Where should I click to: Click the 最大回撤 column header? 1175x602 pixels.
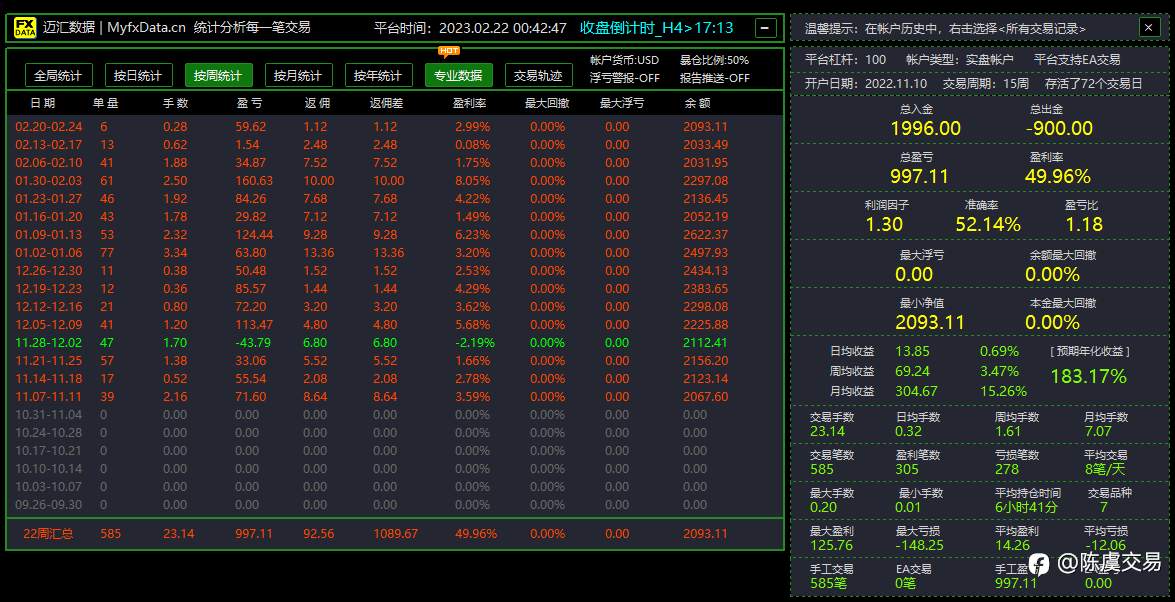pyautogui.click(x=548, y=103)
